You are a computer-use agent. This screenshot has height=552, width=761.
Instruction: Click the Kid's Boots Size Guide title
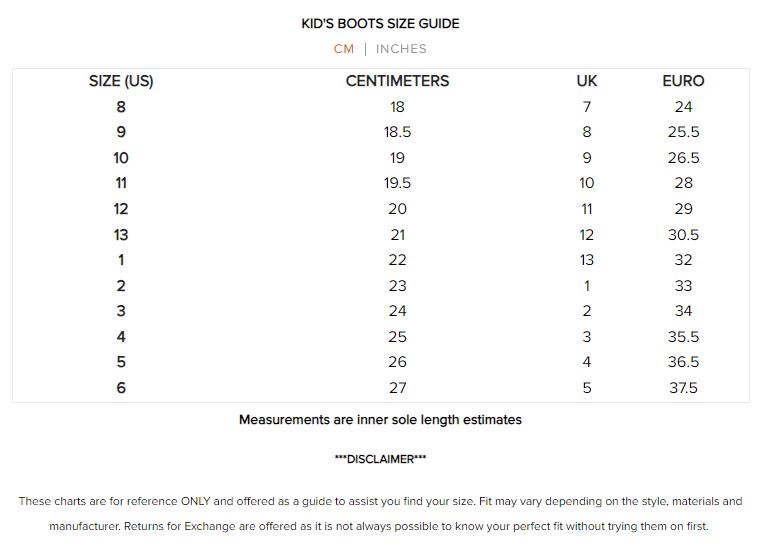[x=380, y=23]
